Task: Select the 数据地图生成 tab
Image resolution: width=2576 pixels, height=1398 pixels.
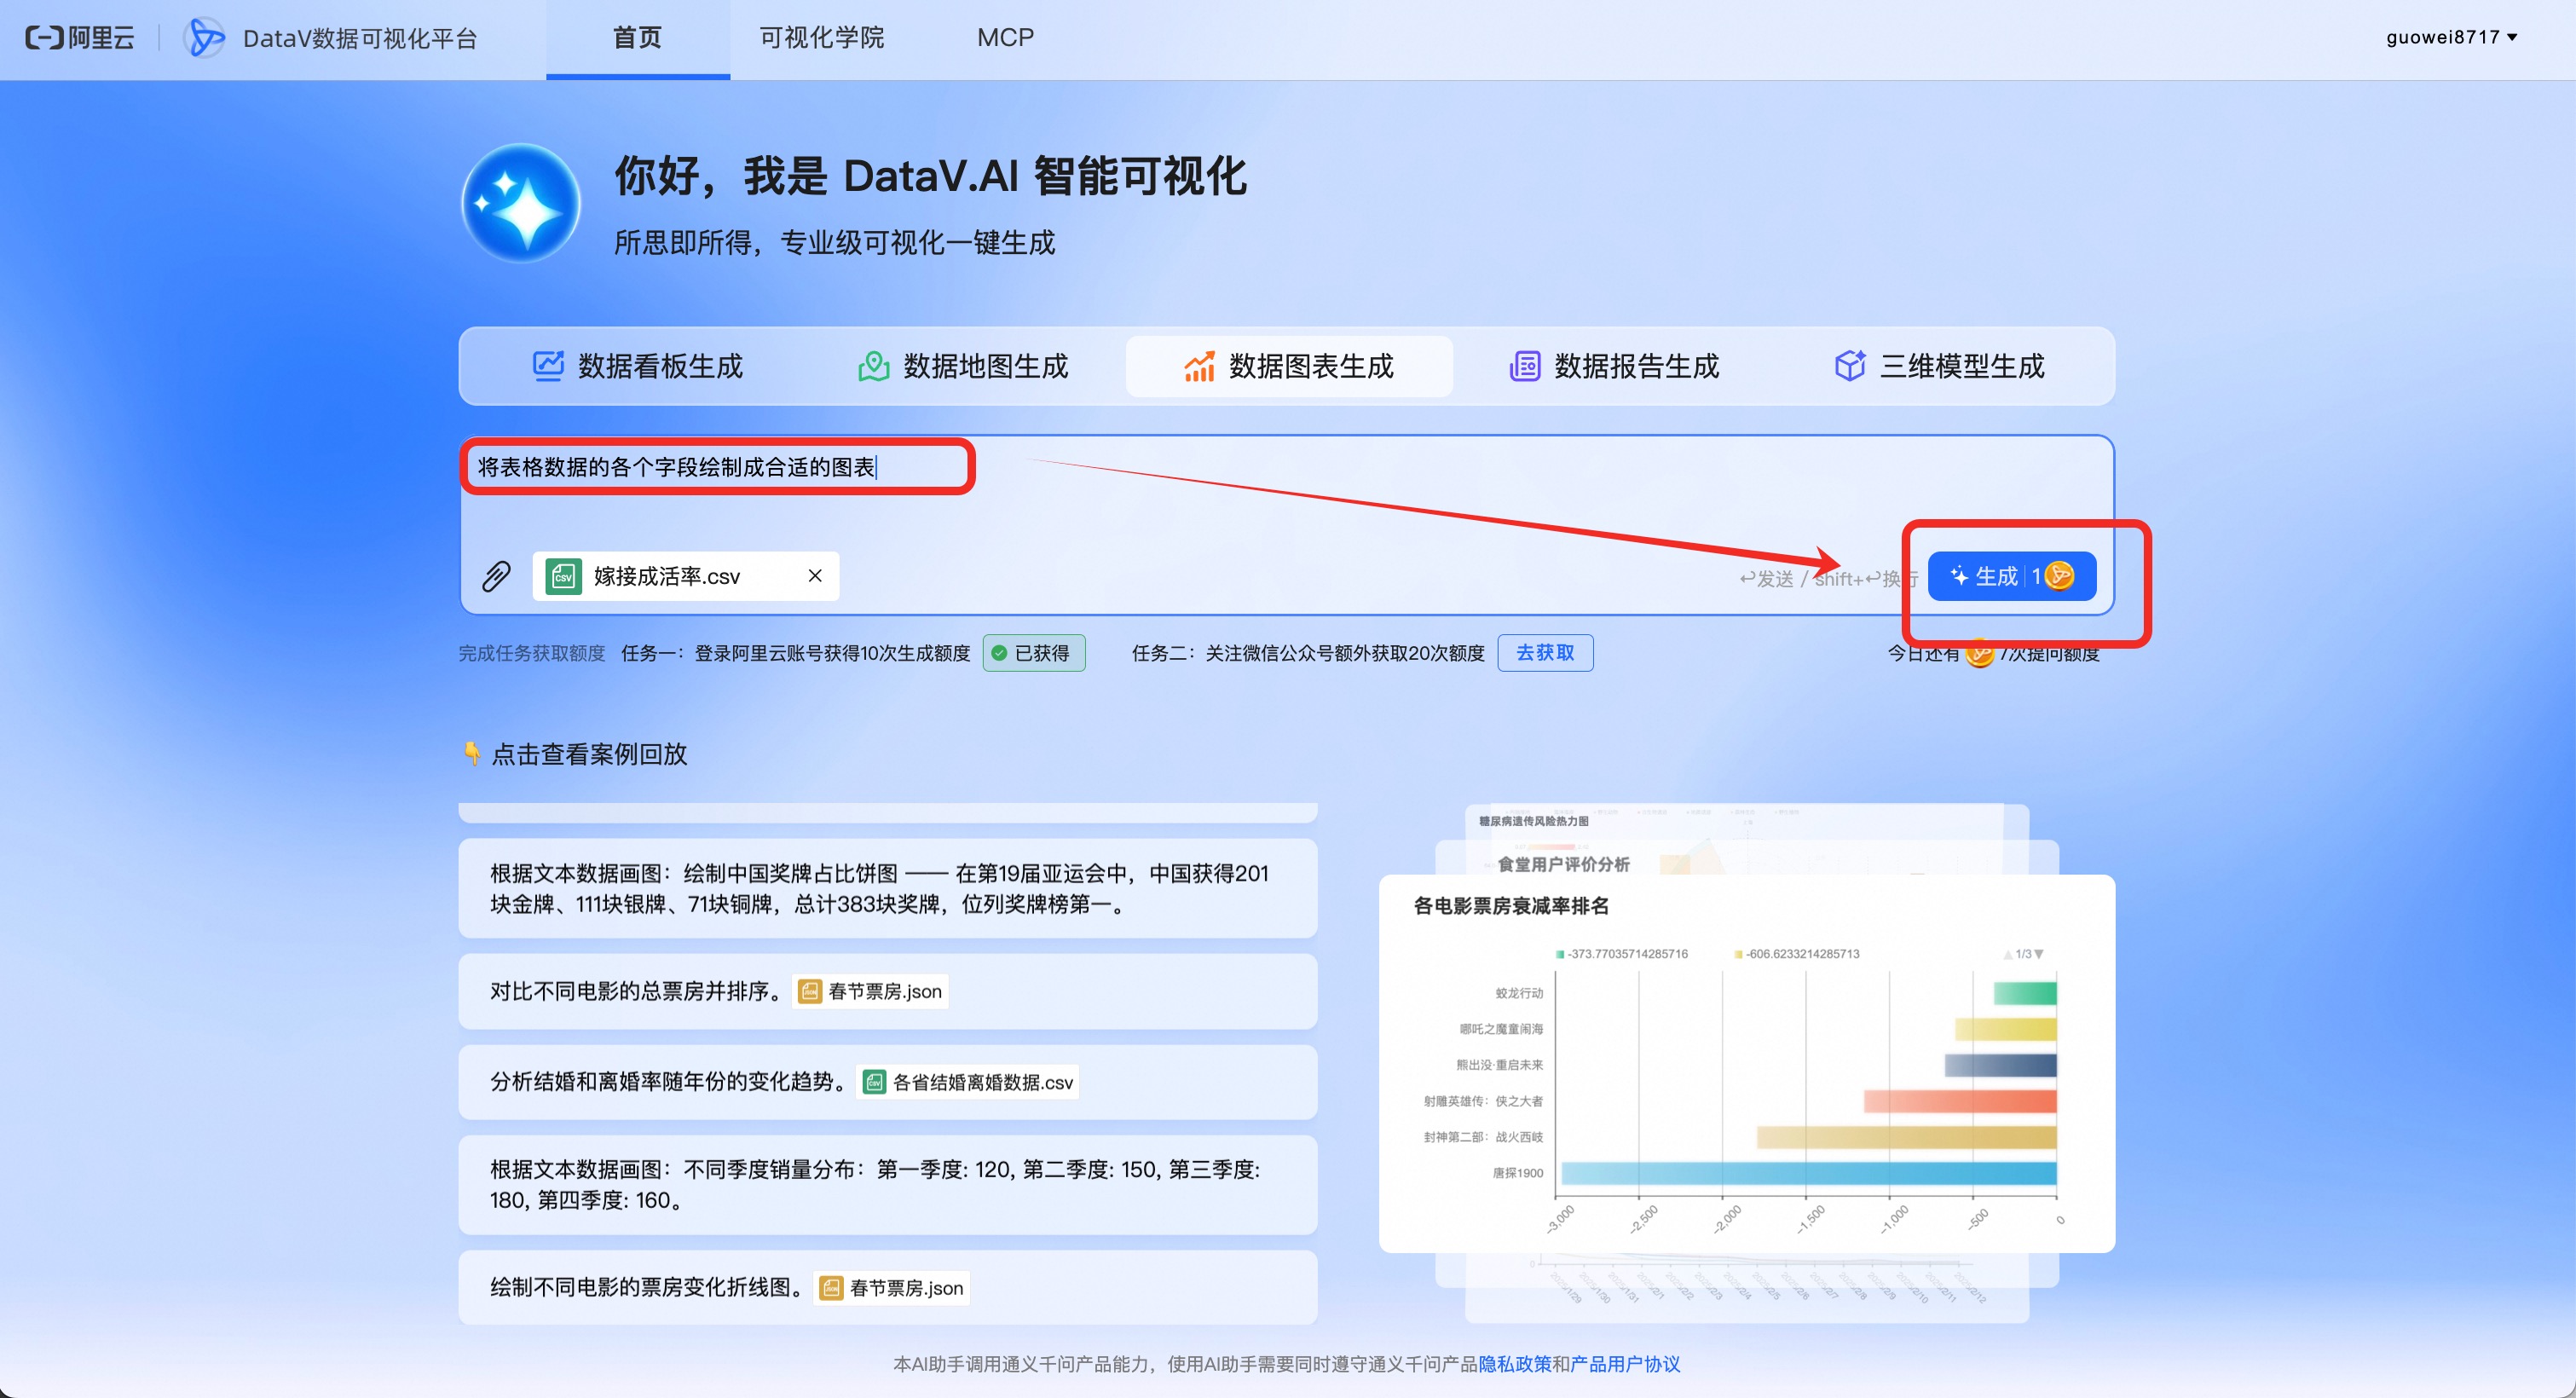Action: [x=963, y=366]
